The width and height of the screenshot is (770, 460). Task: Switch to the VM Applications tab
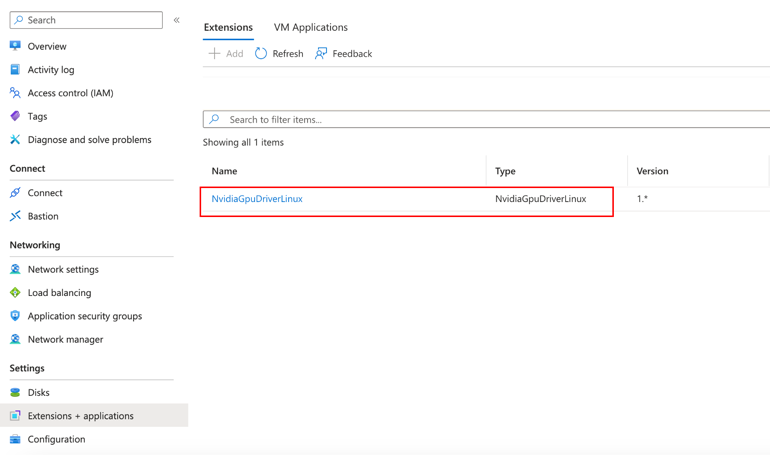(x=310, y=27)
